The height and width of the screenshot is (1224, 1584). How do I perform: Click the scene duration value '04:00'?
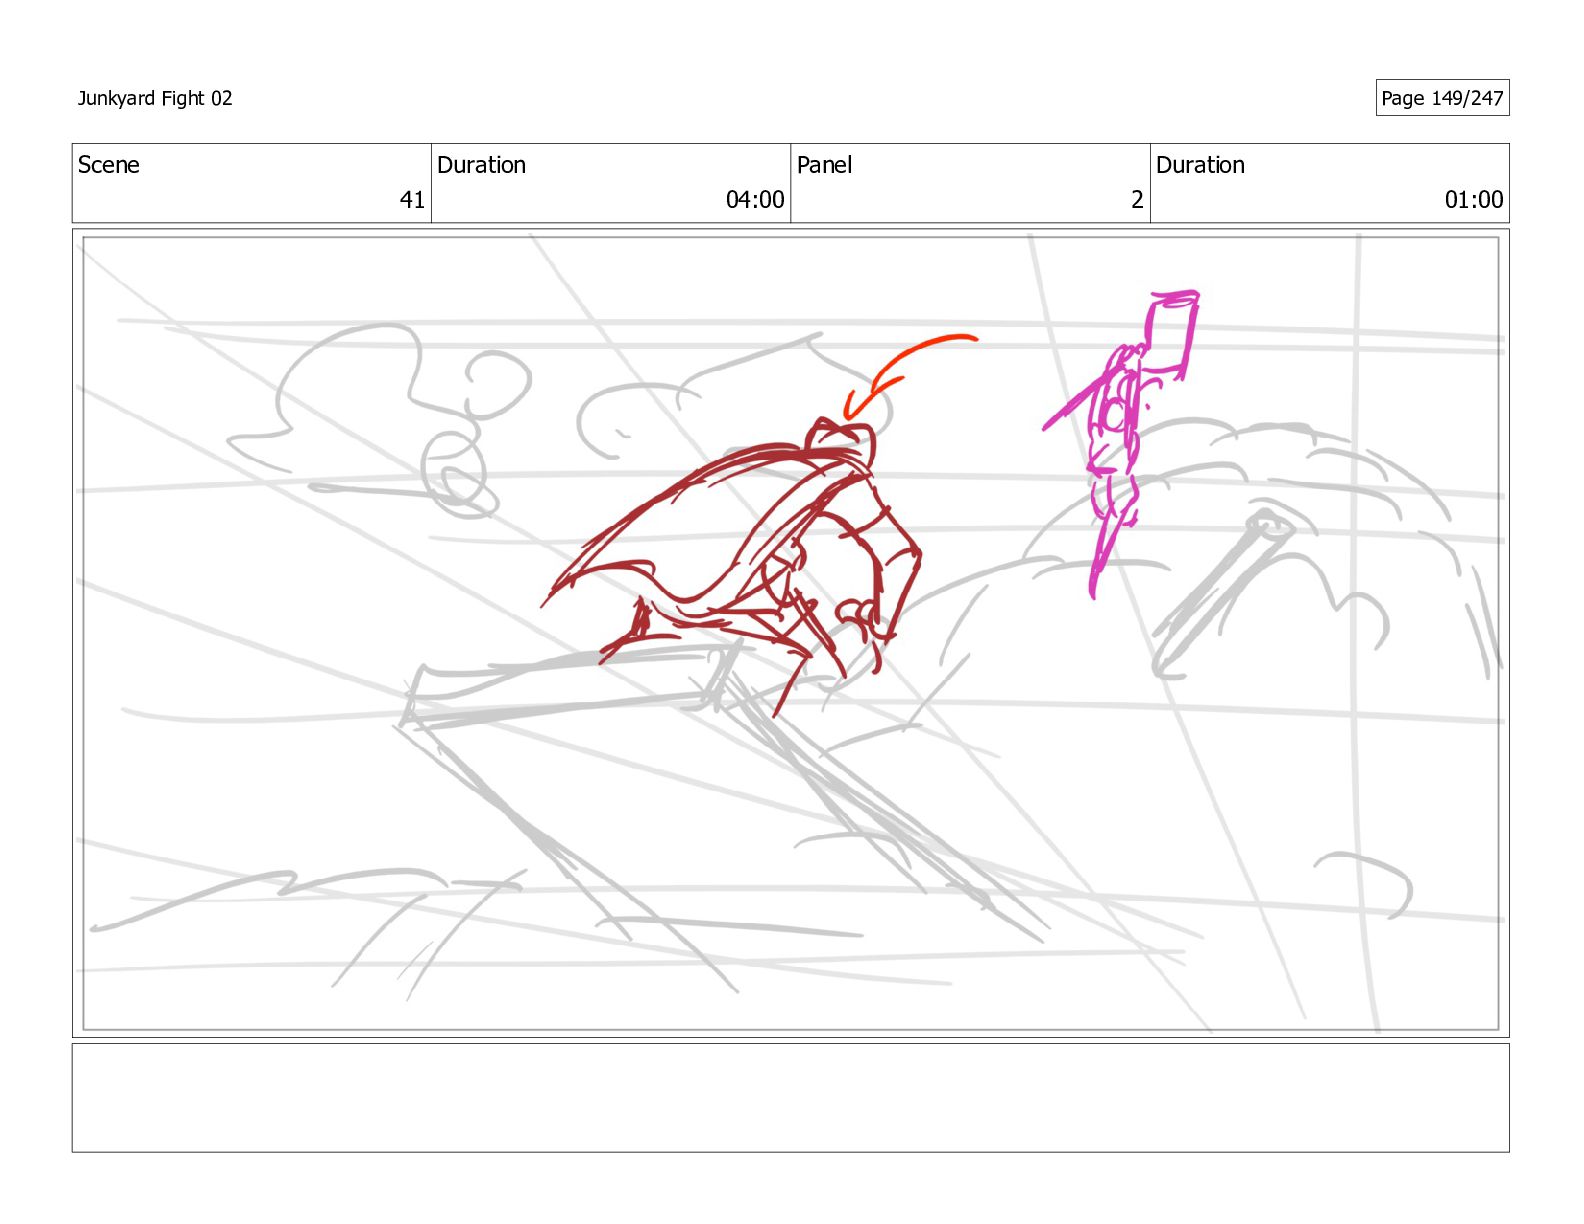click(755, 200)
